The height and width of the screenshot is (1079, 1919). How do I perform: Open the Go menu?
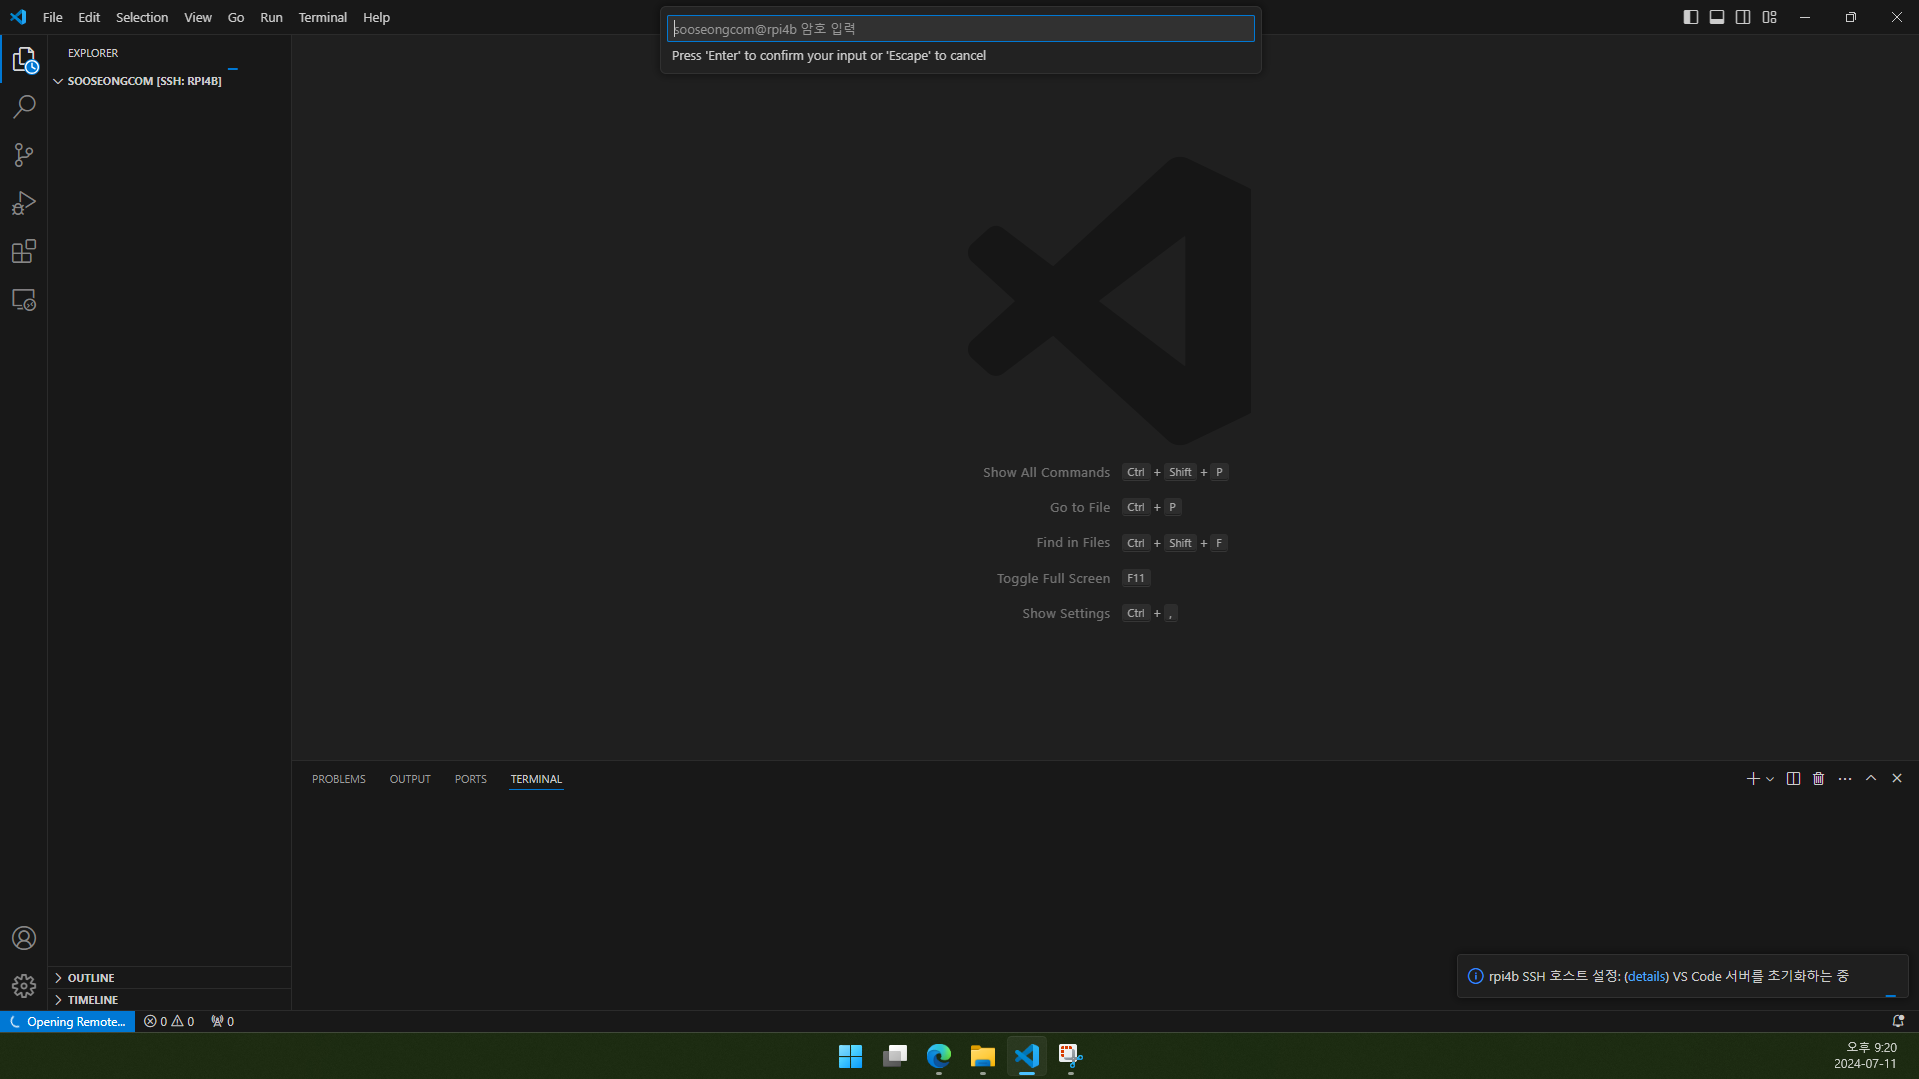[x=236, y=17]
